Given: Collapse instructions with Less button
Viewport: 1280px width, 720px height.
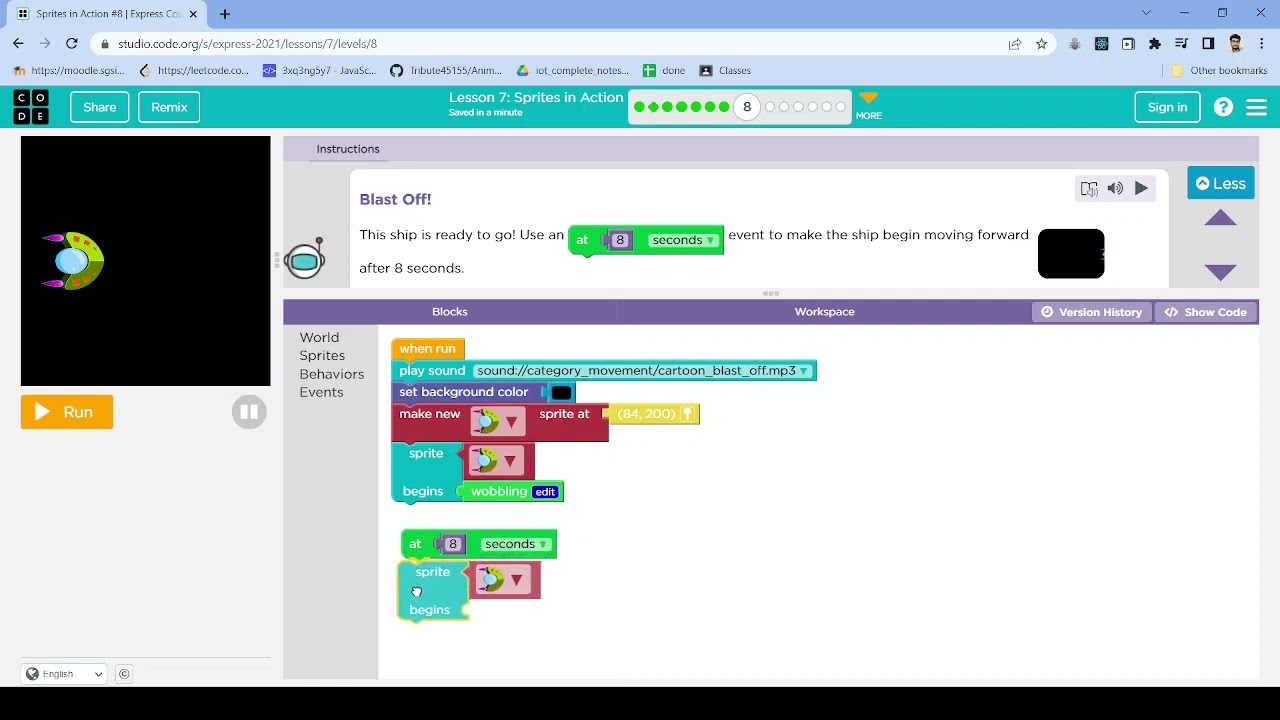Looking at the screenshot, I should 1221,184.
